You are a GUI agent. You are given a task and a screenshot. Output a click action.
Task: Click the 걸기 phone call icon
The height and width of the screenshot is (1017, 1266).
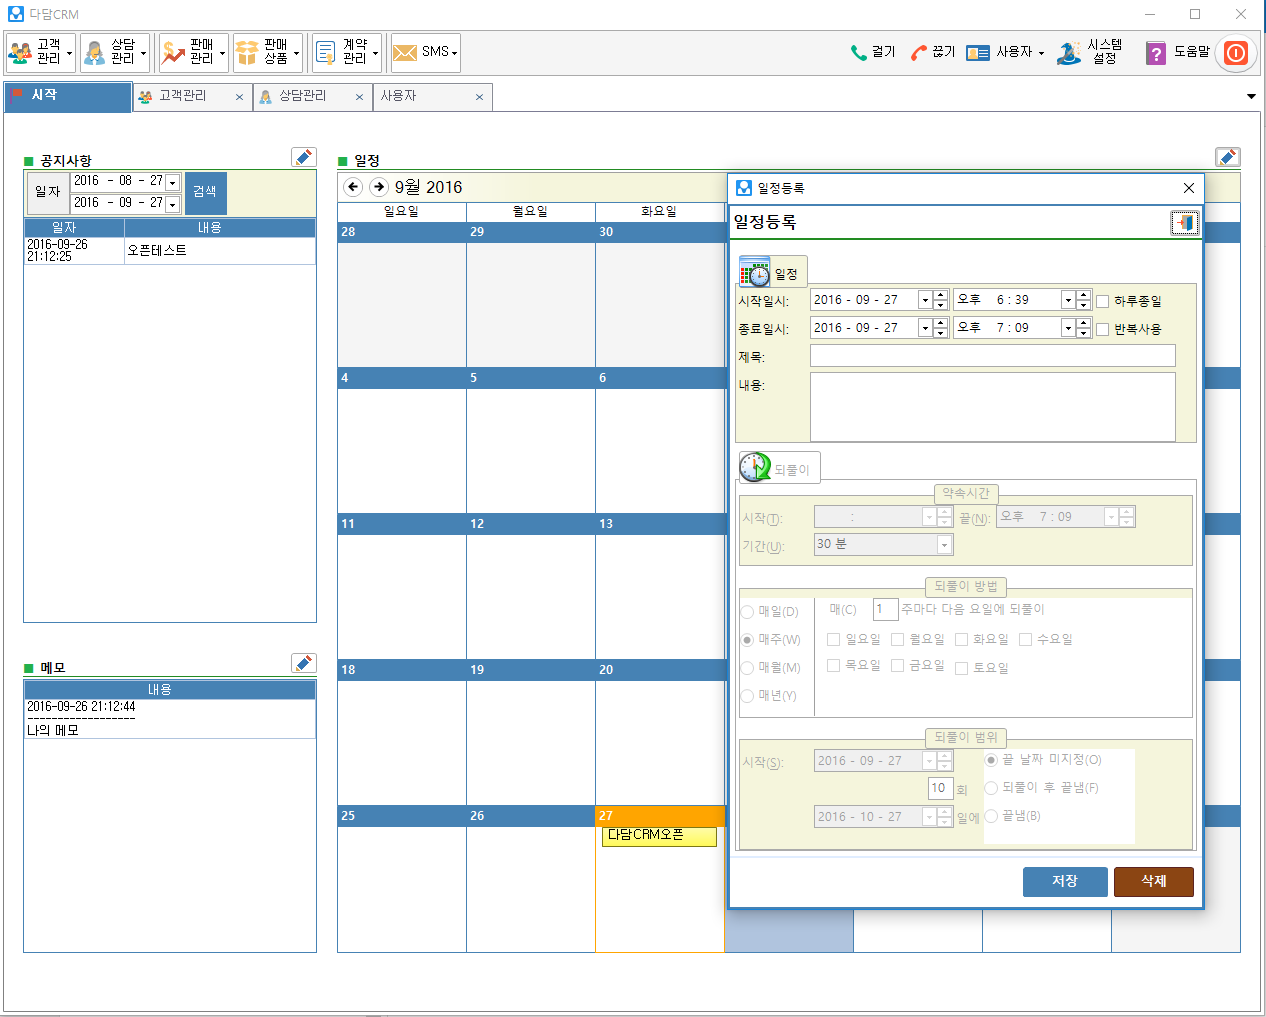[859, 52]
